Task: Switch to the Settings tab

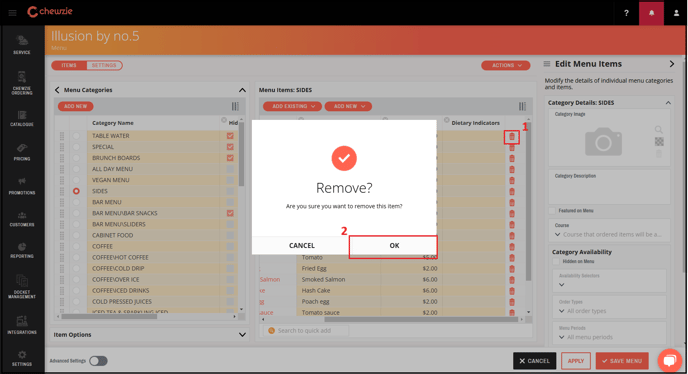Action: coord(104,65)
